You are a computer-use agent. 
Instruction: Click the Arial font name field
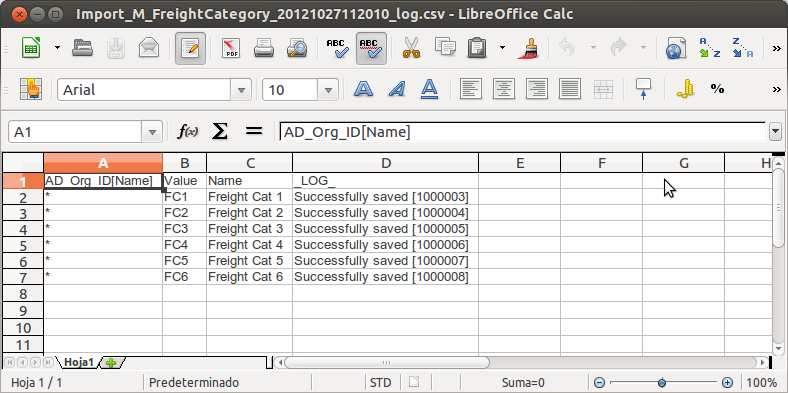coord(144,90)
